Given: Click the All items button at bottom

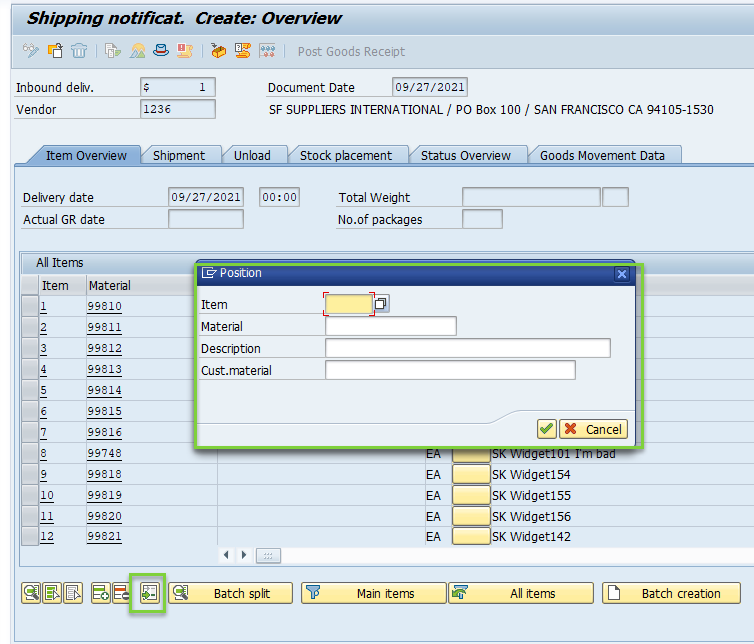Looking at the screenshot, I should click(521, 593).
